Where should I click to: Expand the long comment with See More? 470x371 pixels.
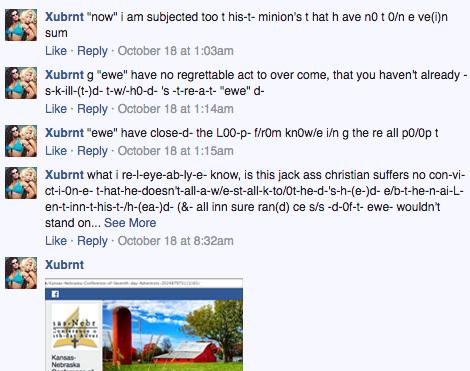tap(130, 223)
